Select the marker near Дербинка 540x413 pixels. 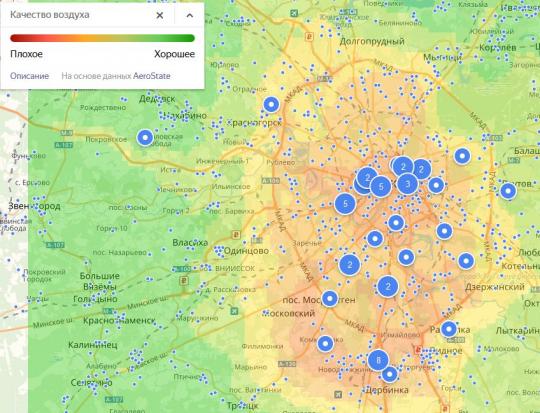390,374
